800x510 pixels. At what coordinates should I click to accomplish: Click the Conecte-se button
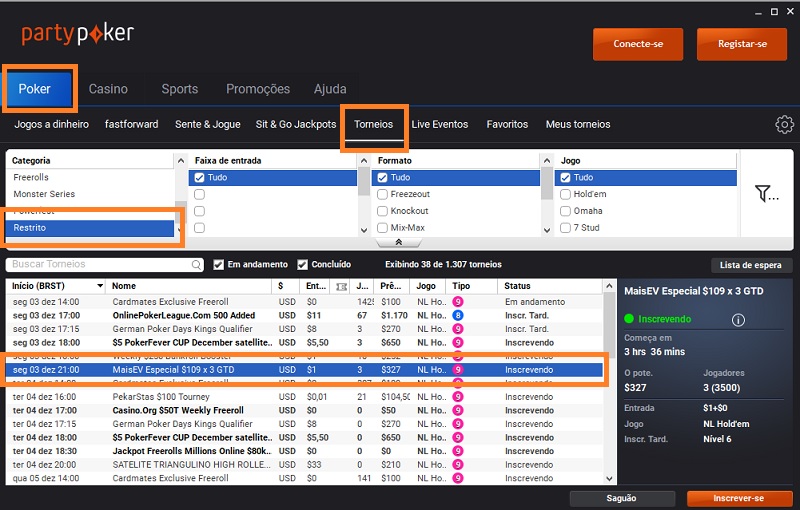638,44
